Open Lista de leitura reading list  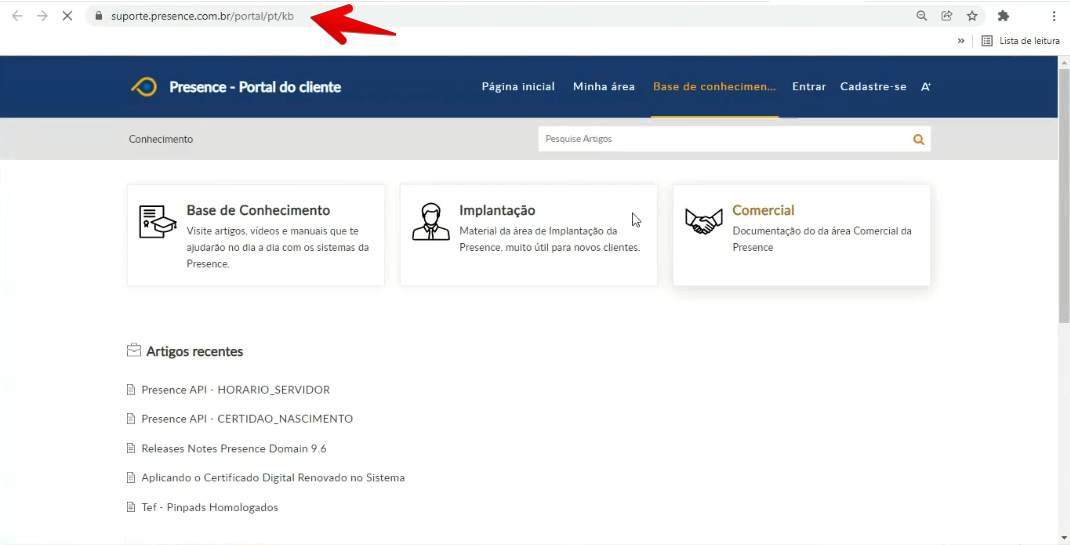(x=1021, y=41)
